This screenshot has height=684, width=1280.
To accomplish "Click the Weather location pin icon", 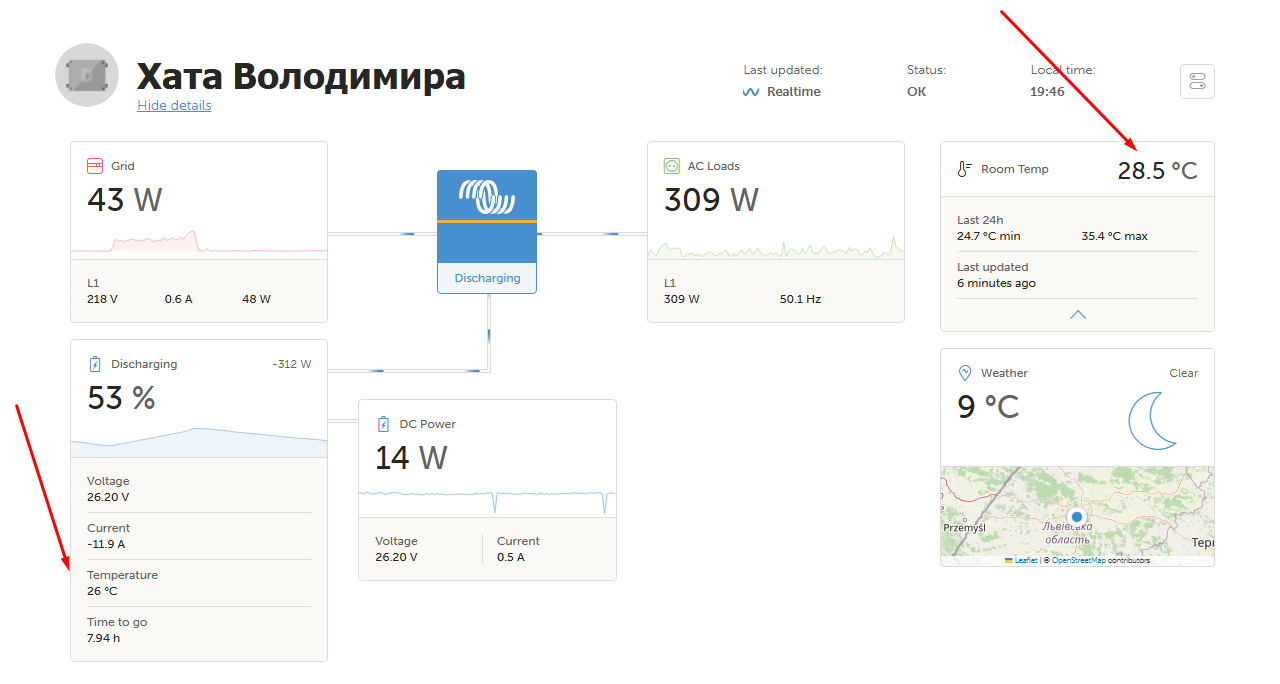I will click(965, 373).
